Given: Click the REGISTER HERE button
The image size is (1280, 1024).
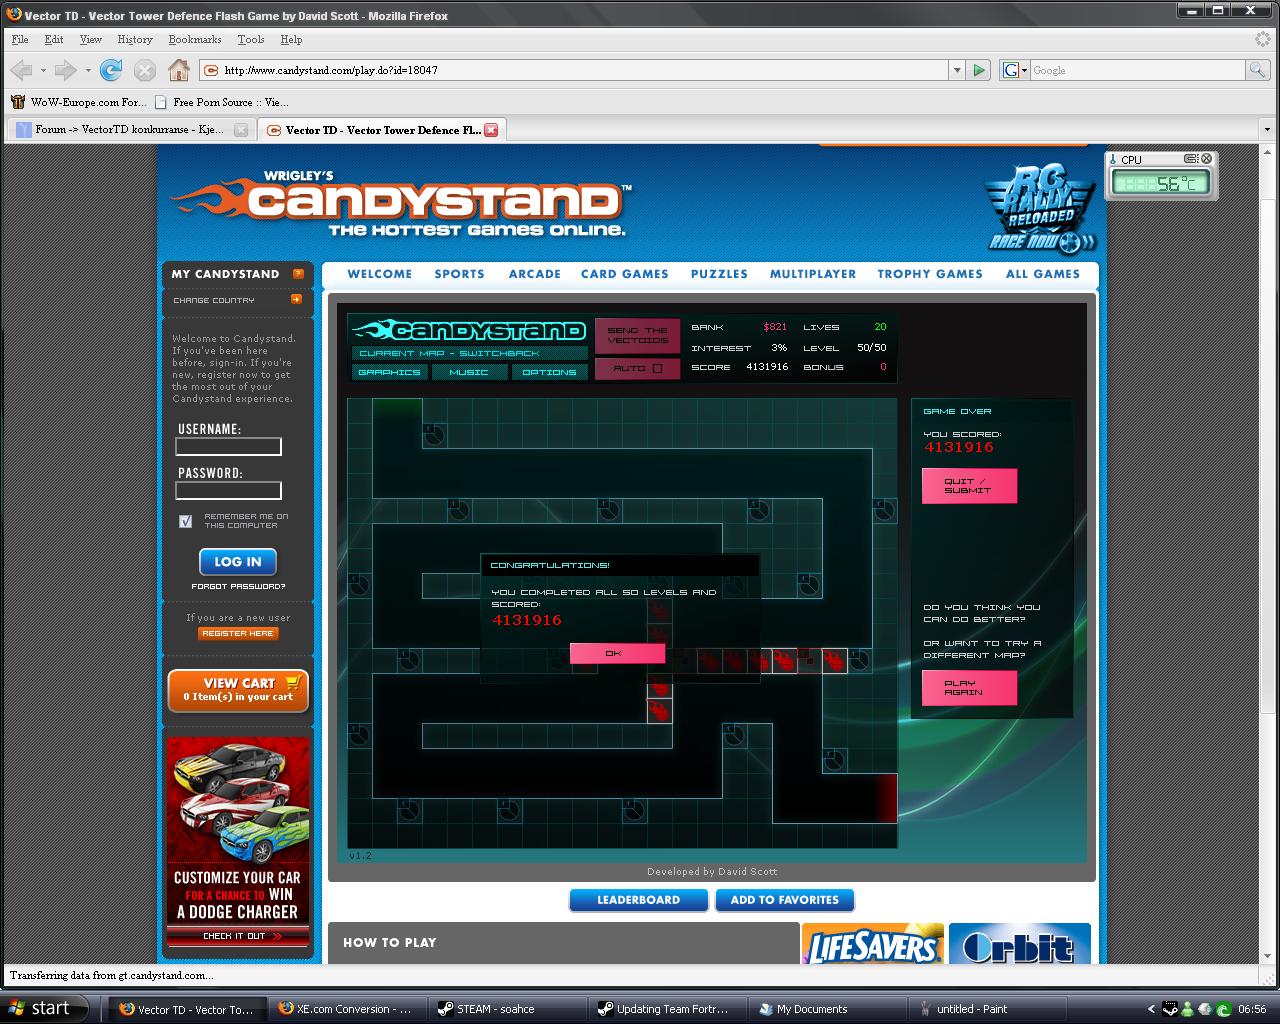Looking at the screenshot, I should pyautogui.click(x=238, y=633).
